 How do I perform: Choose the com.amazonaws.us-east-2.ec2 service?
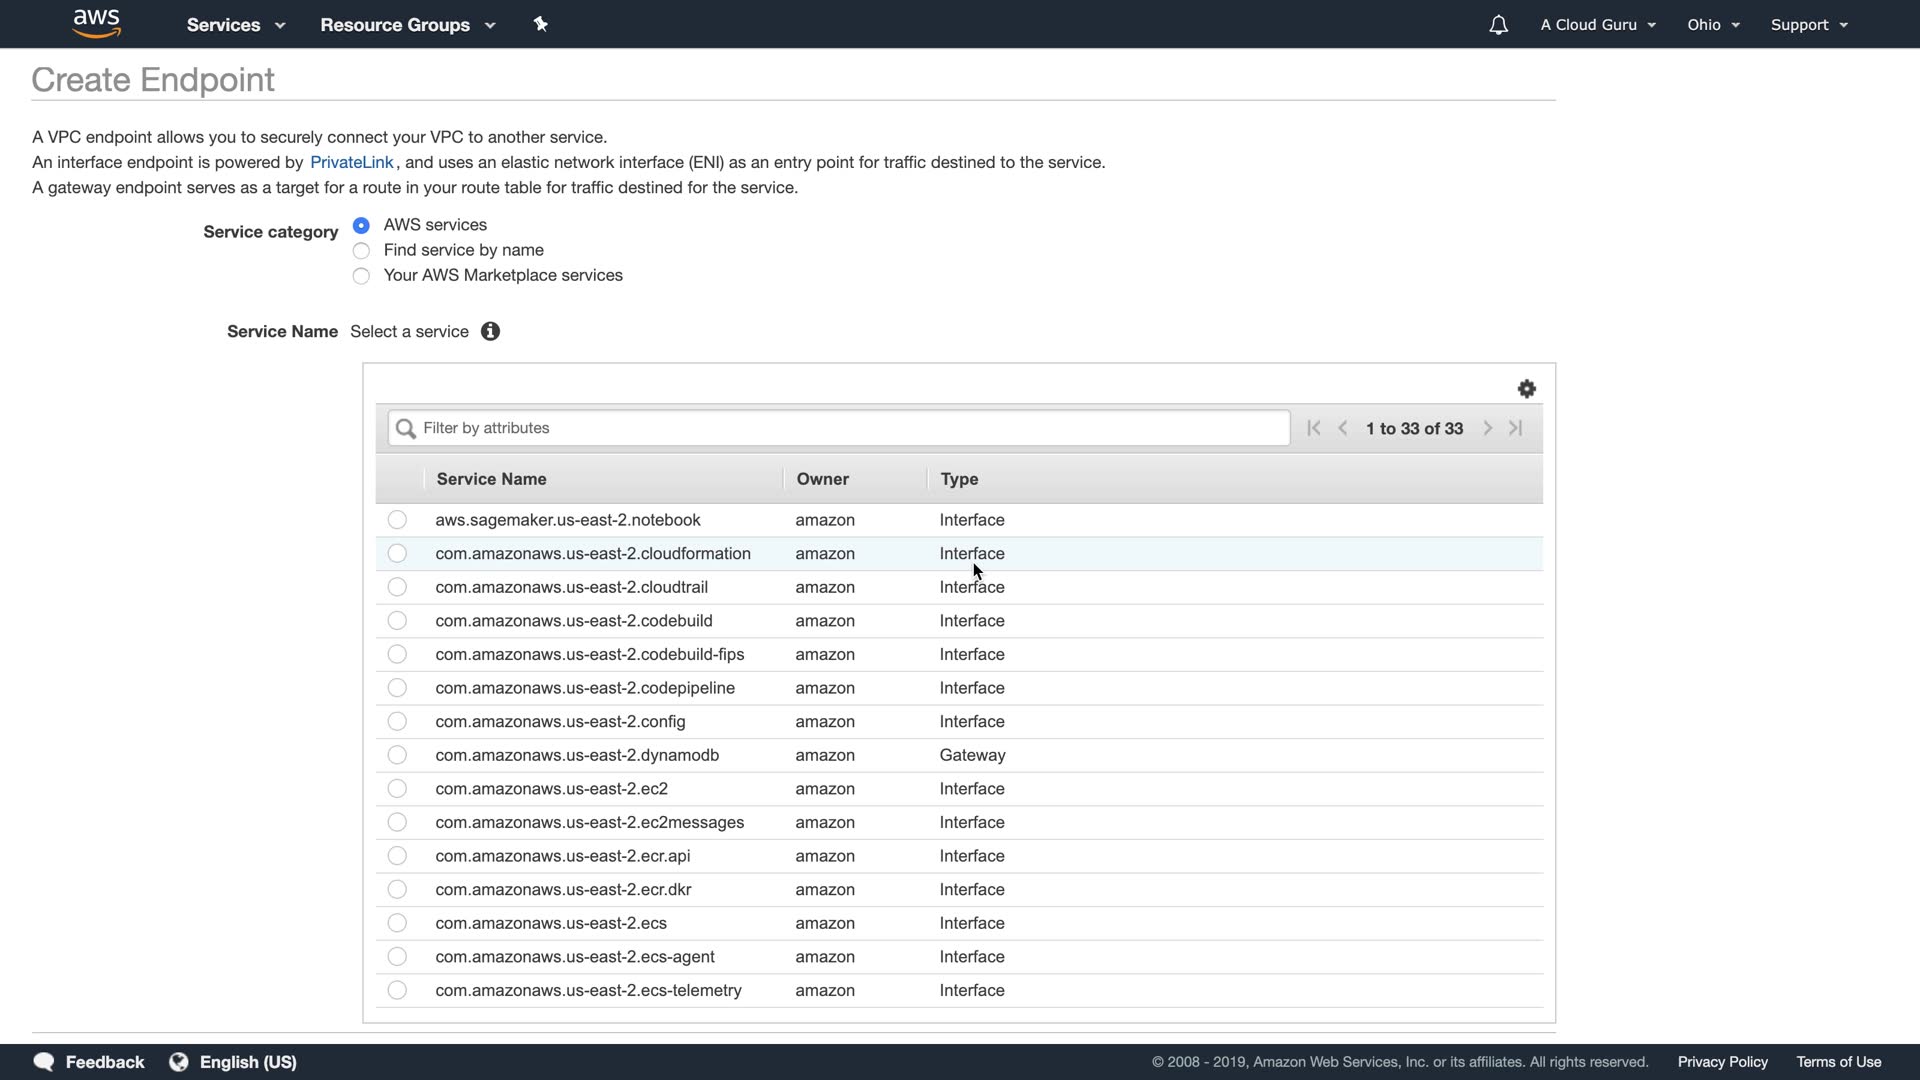[397, 789]
